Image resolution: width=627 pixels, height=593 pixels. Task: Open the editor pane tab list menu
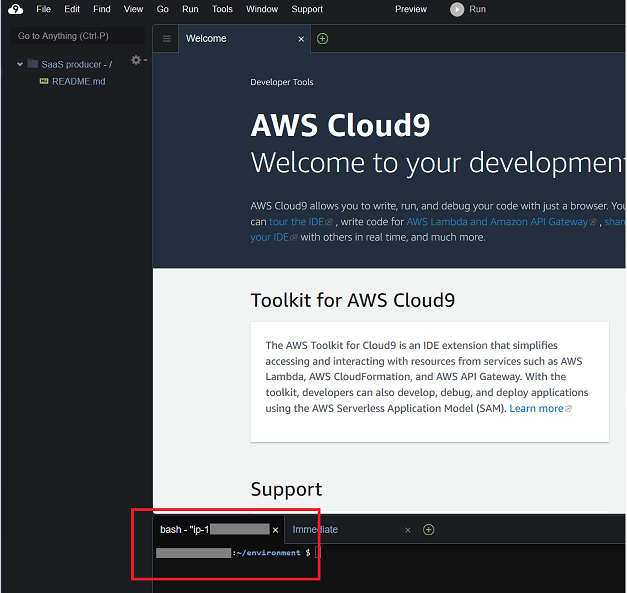click(x=166, y=39)
